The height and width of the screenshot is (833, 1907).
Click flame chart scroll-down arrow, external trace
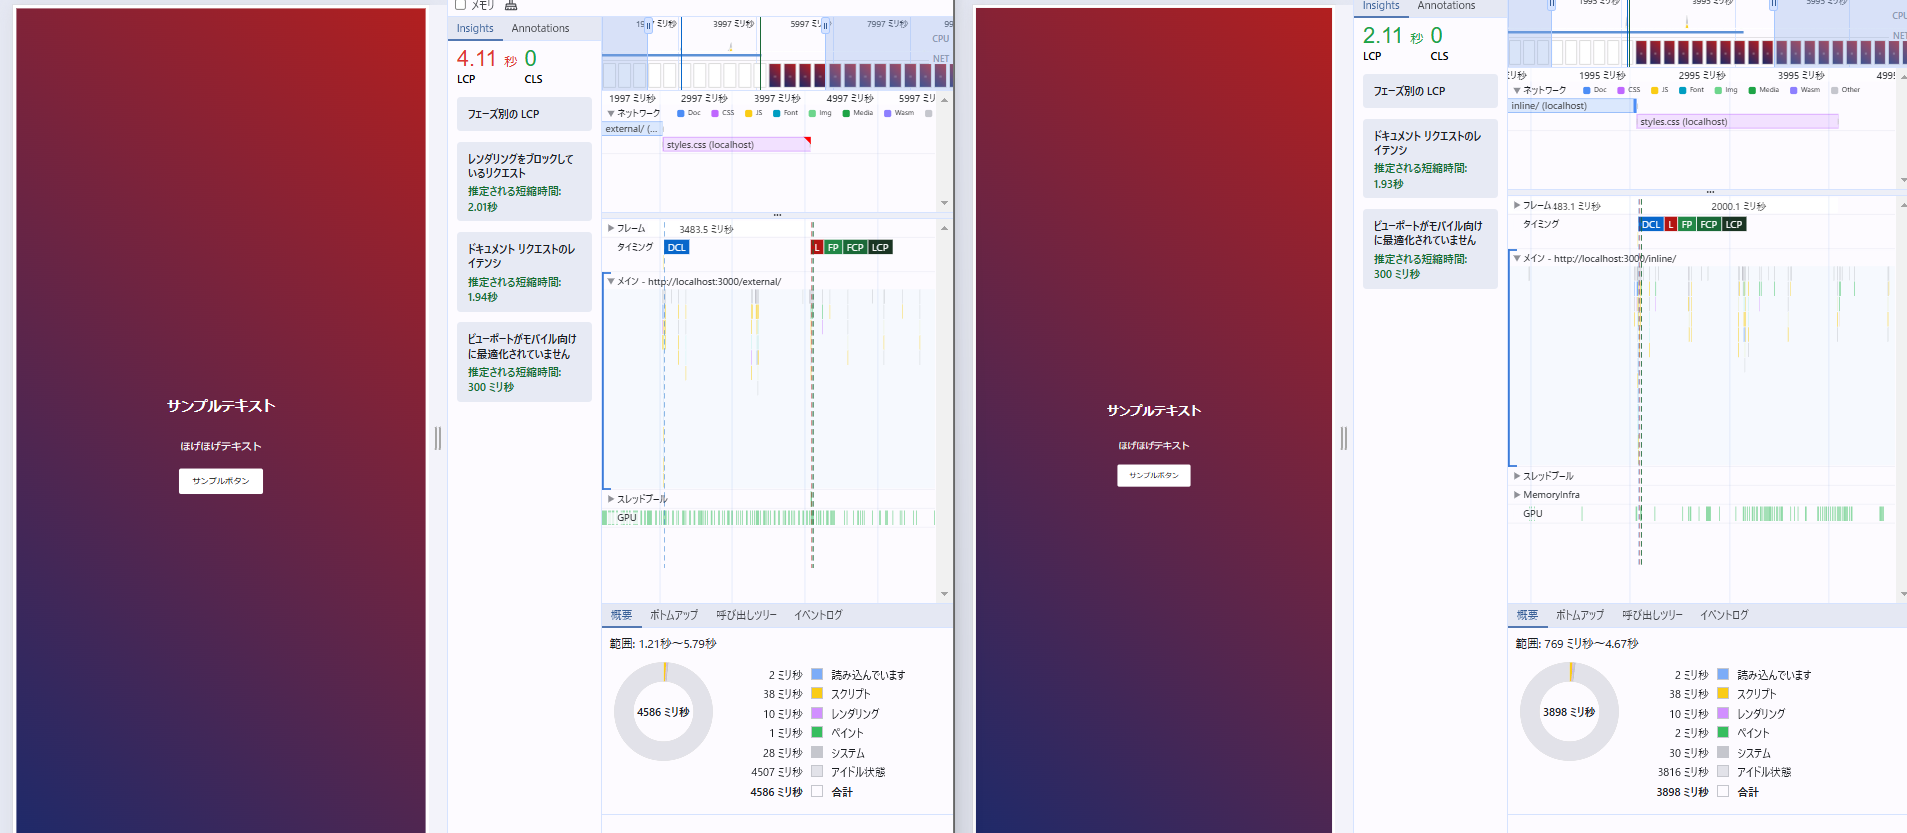point(944,594)
